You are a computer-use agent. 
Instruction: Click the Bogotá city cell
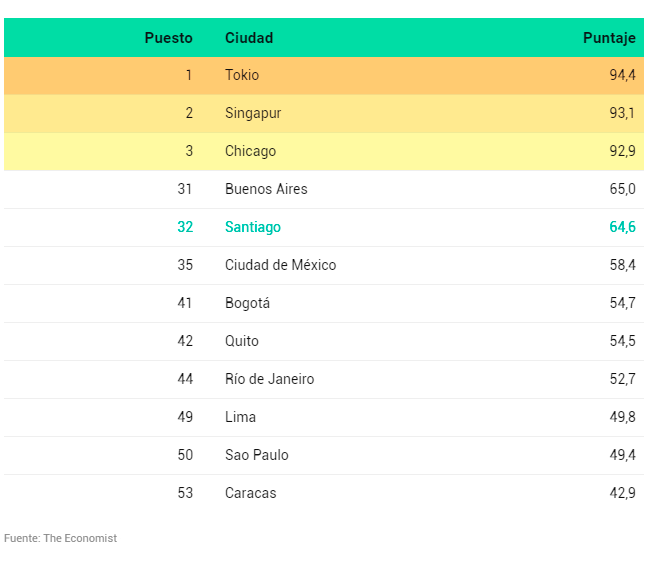247,303
